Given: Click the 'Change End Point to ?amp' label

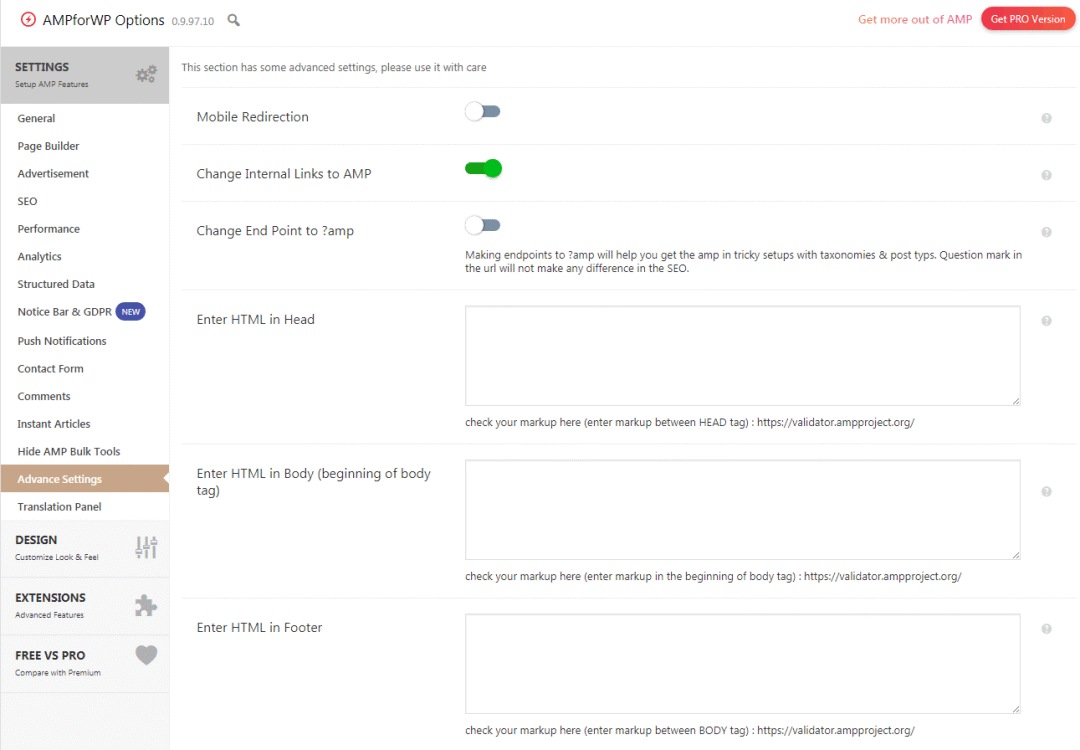Looking at the screenshot, I should 275,231.
